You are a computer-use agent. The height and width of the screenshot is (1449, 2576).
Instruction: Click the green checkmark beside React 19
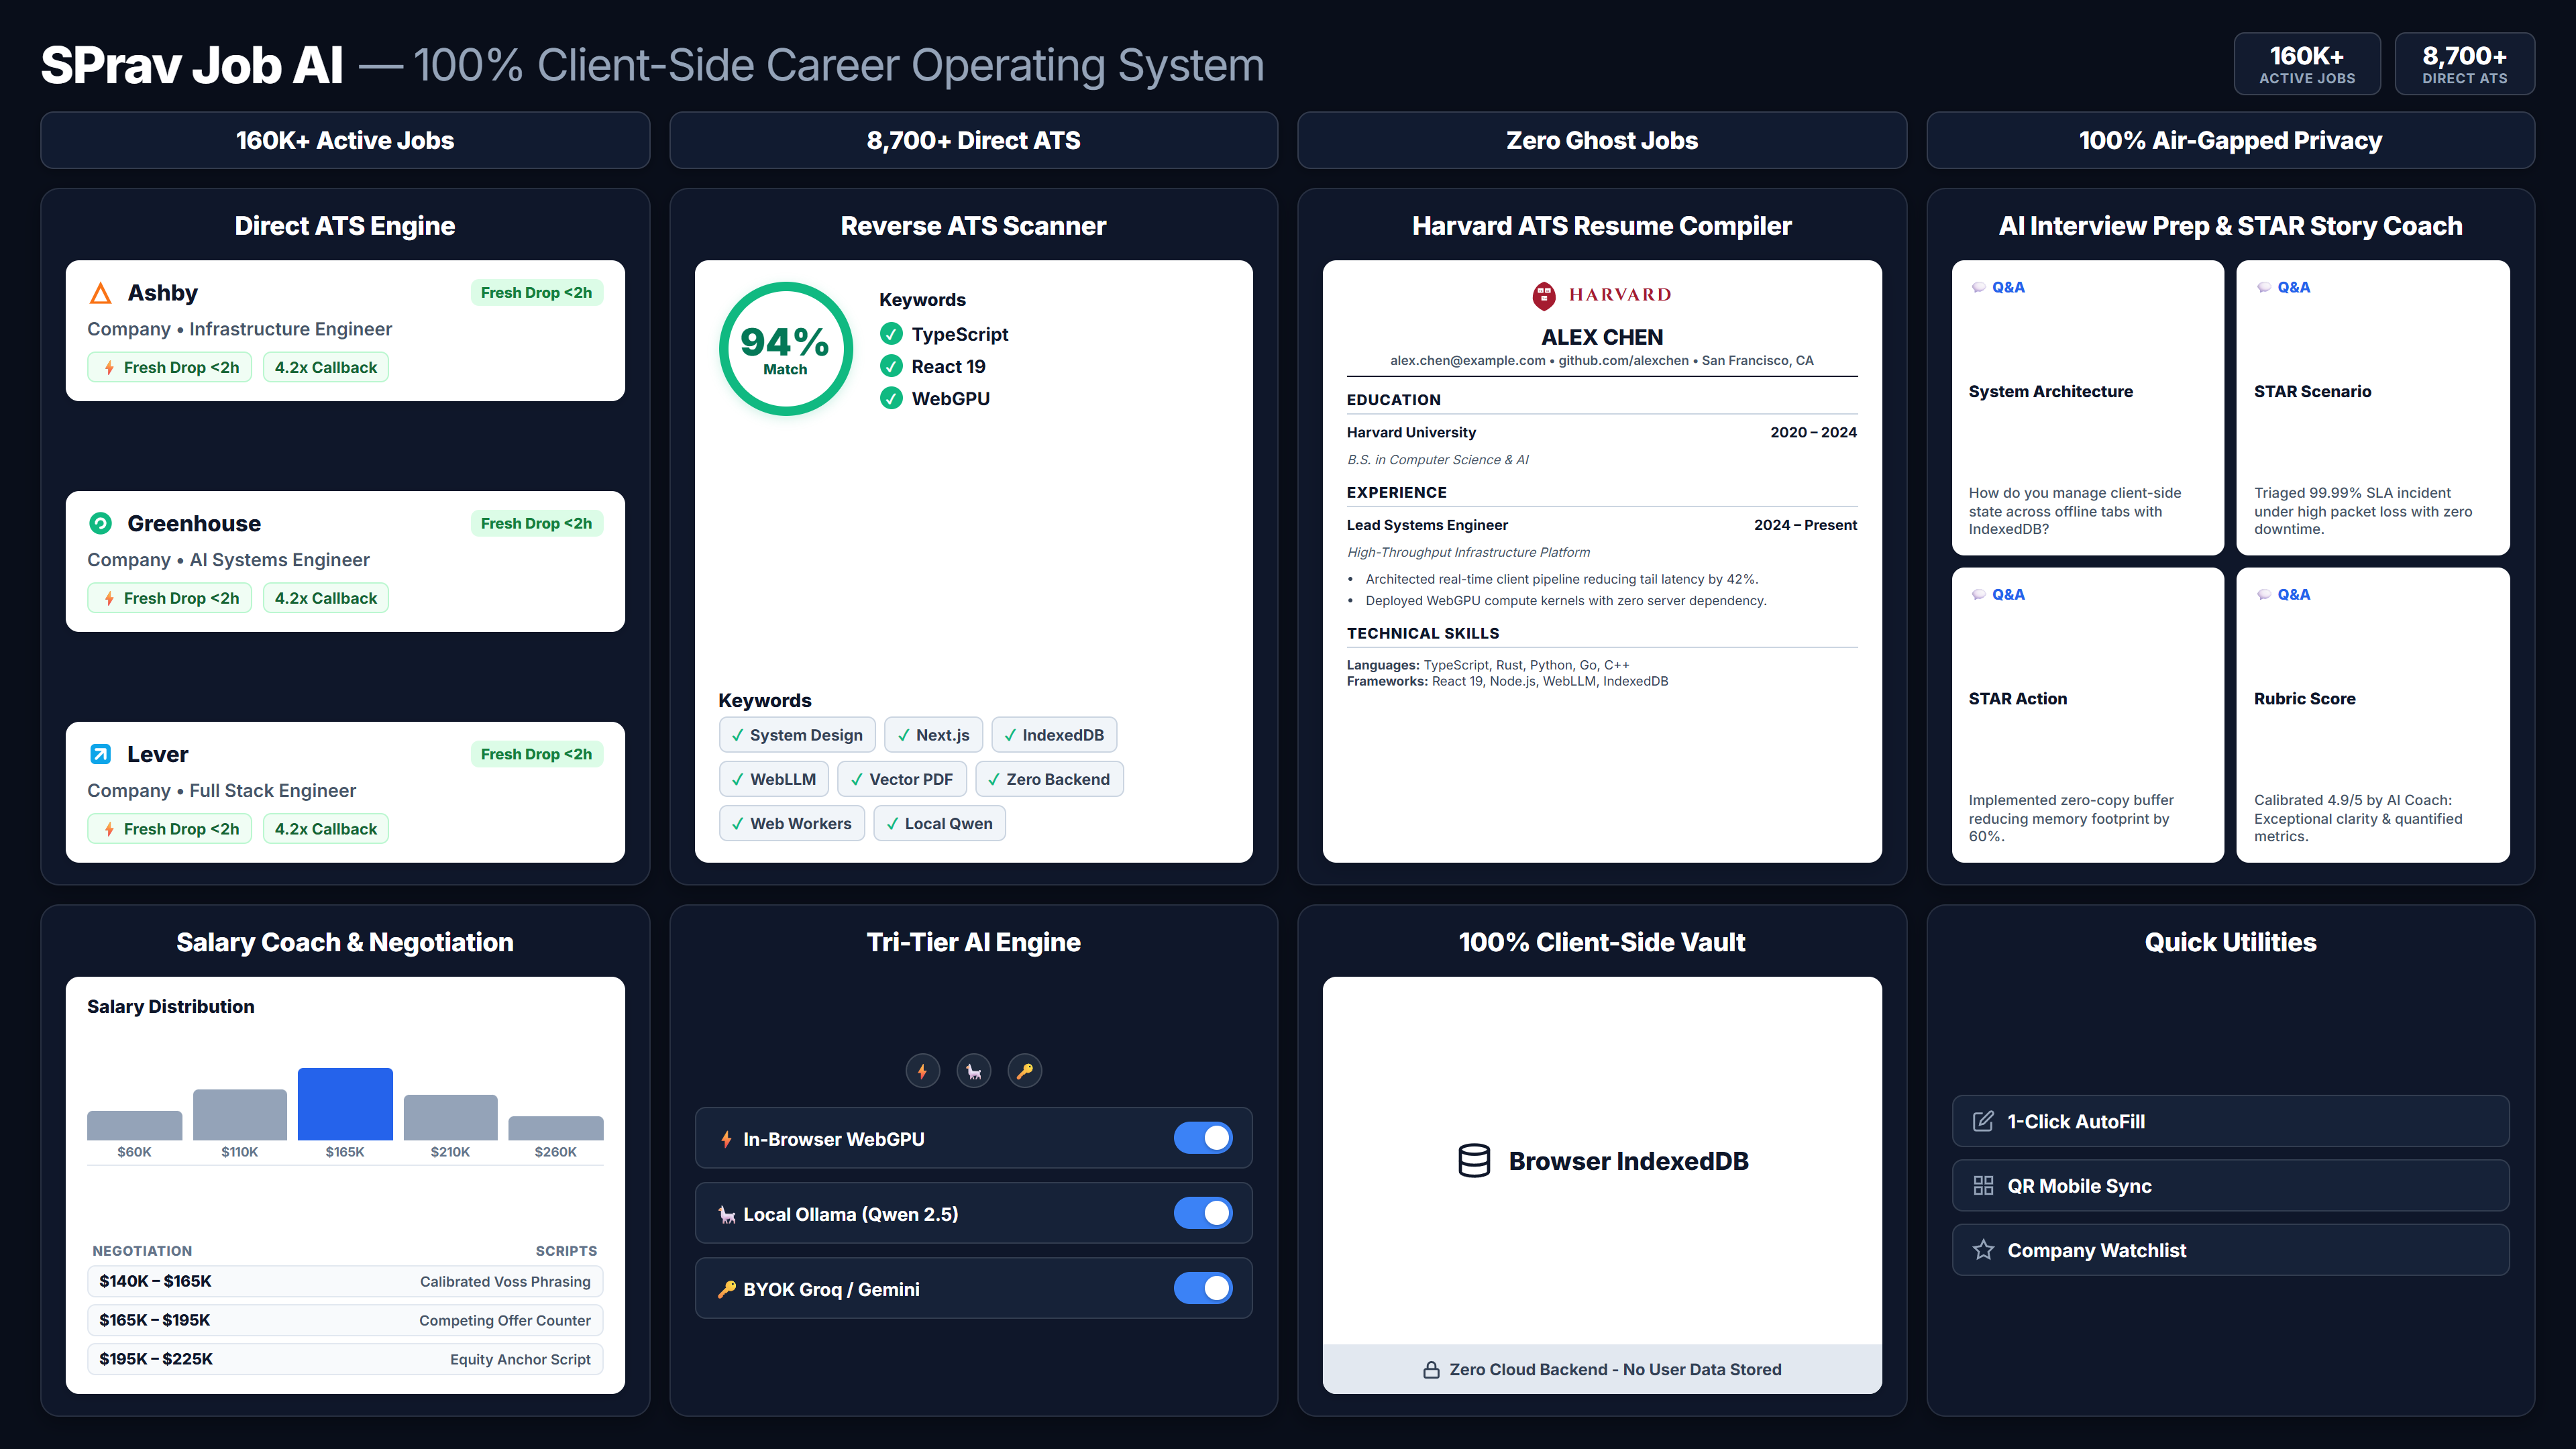(x=891, y=366)
